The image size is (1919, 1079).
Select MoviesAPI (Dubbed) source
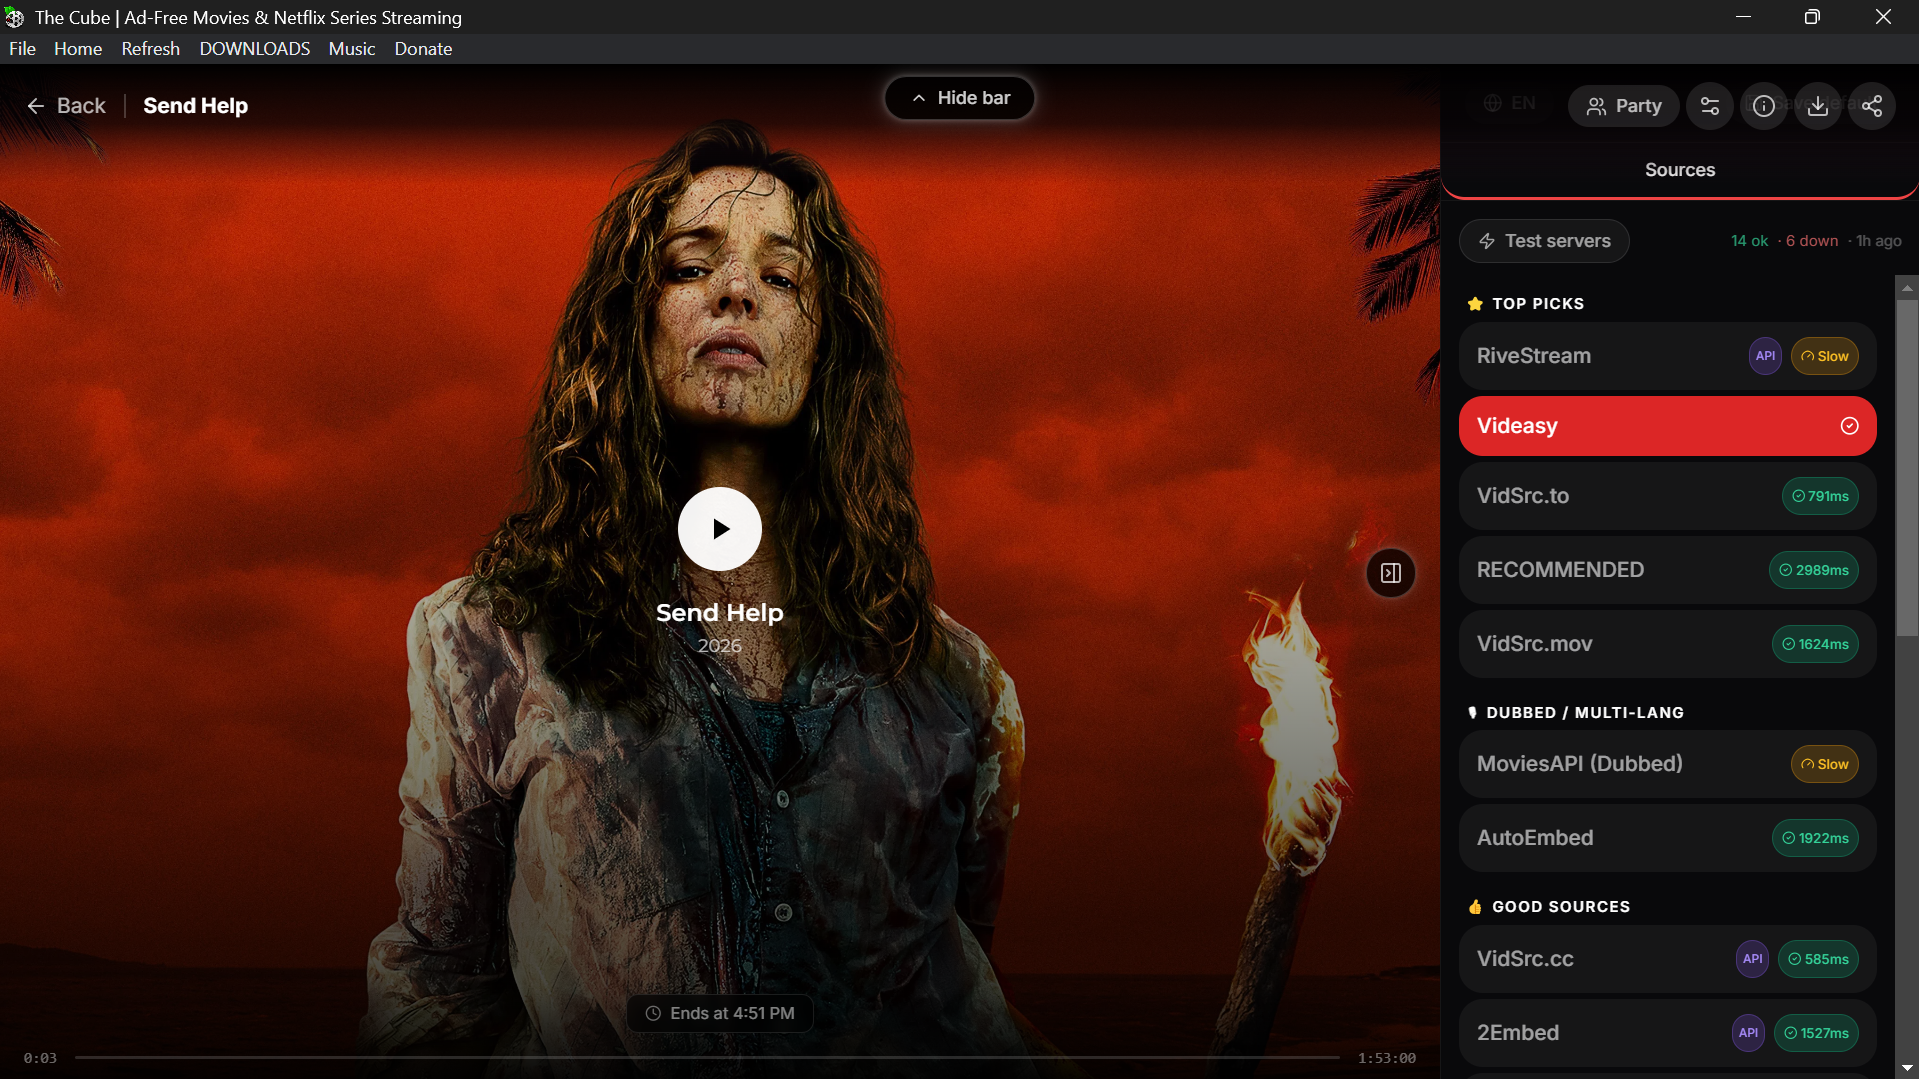click(1667, 764)
